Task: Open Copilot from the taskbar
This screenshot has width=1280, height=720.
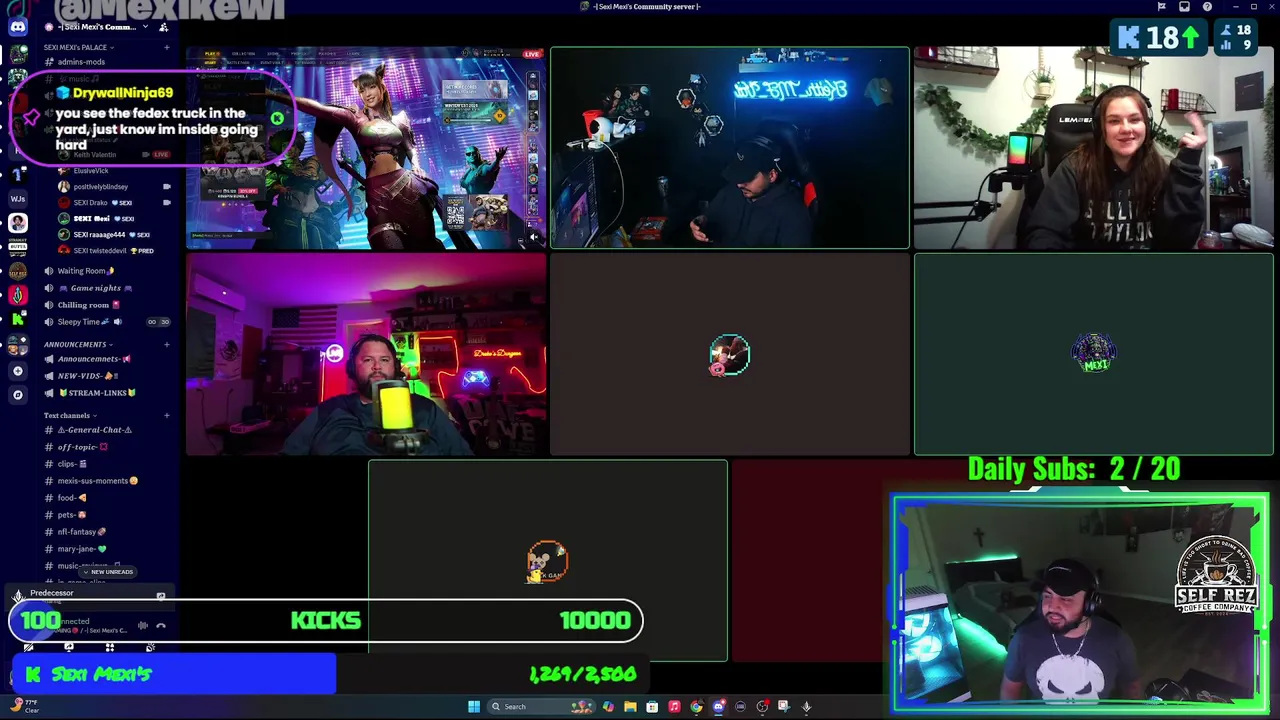Action: point(608,707)
